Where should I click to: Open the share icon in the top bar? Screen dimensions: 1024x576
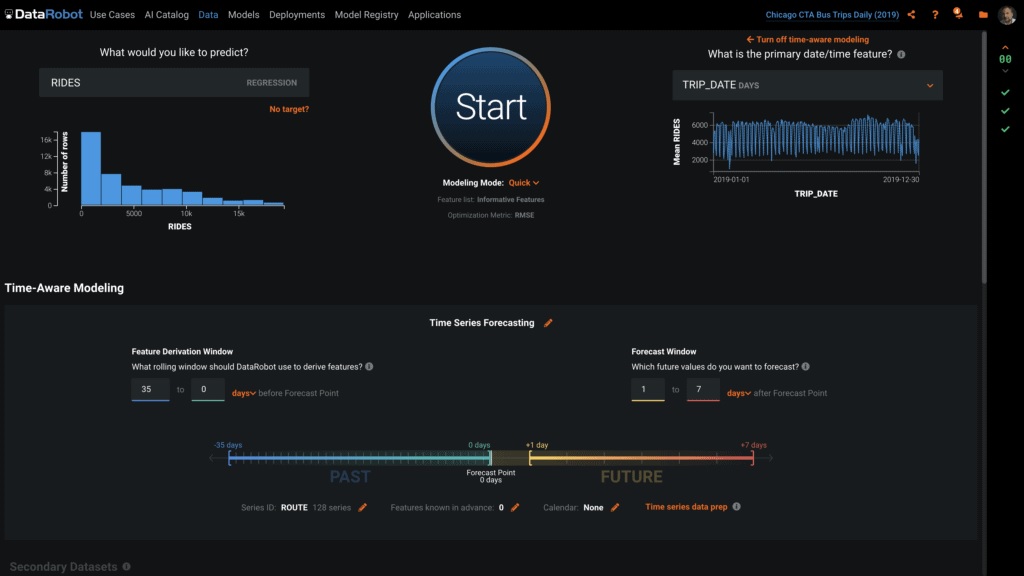pyautogui.click(x=911, y=14)
